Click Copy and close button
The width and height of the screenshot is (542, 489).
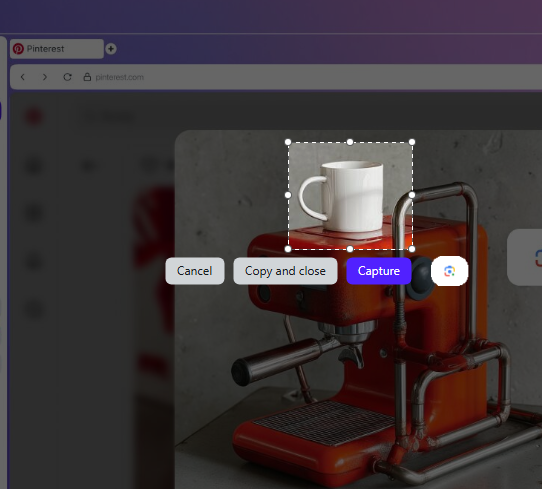tap(285, 271)
